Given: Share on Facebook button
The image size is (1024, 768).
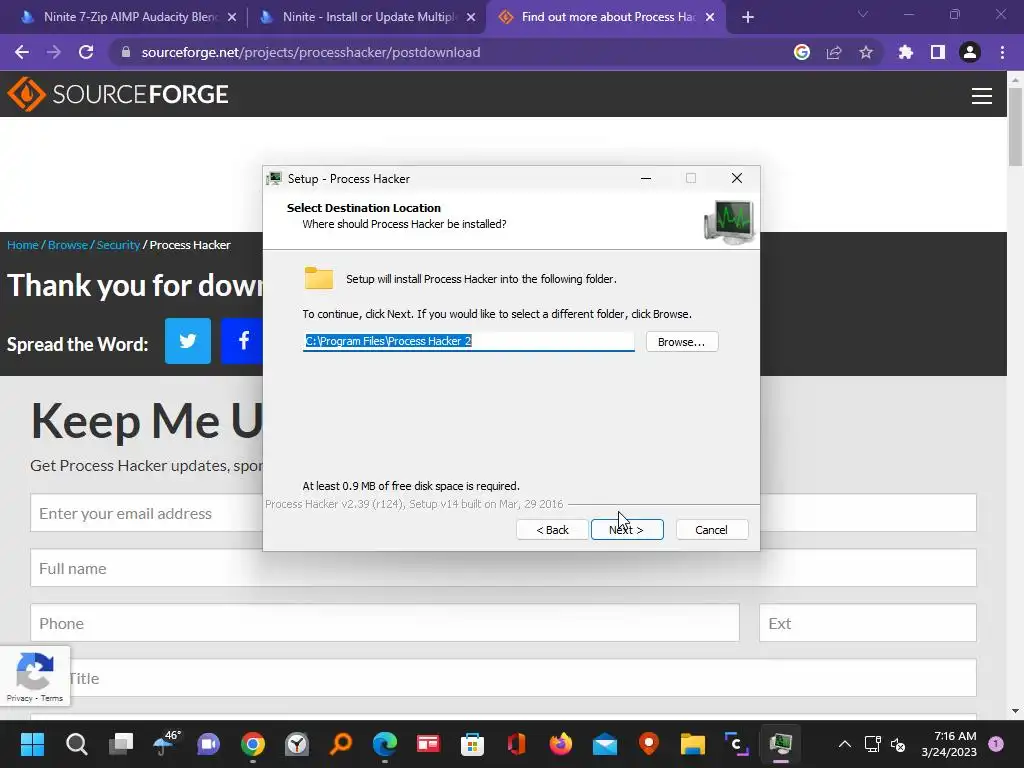Looking at the screenshot, I should [242, 341].
